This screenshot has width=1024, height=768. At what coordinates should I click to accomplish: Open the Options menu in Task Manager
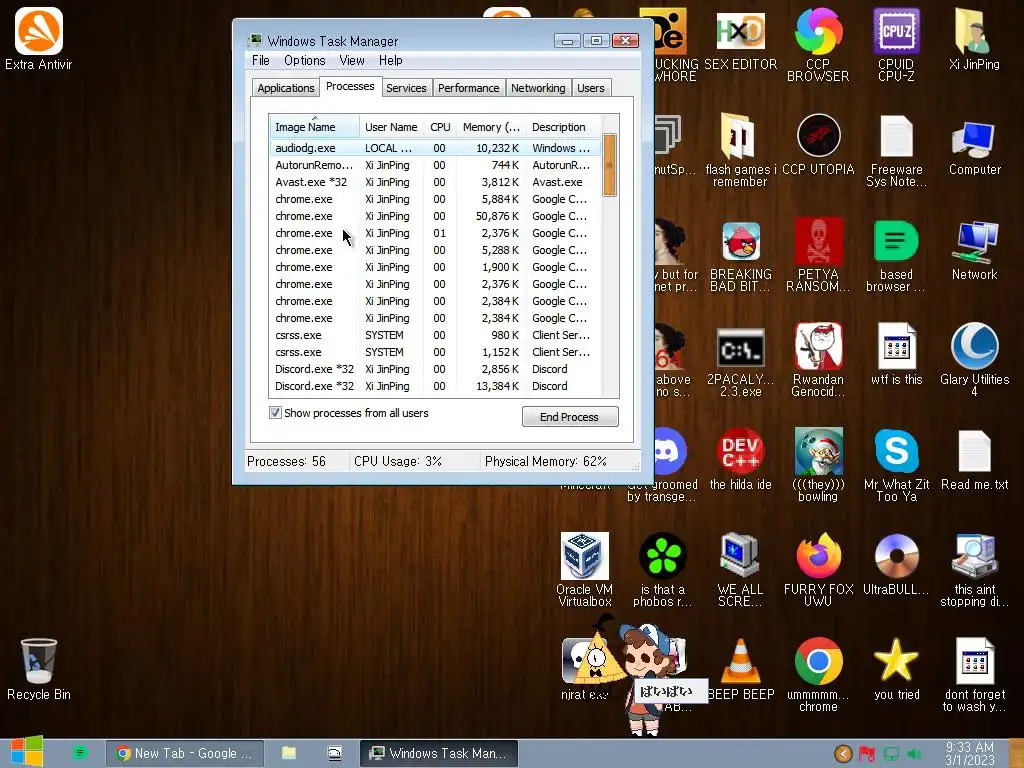click(x=304, y=60)
